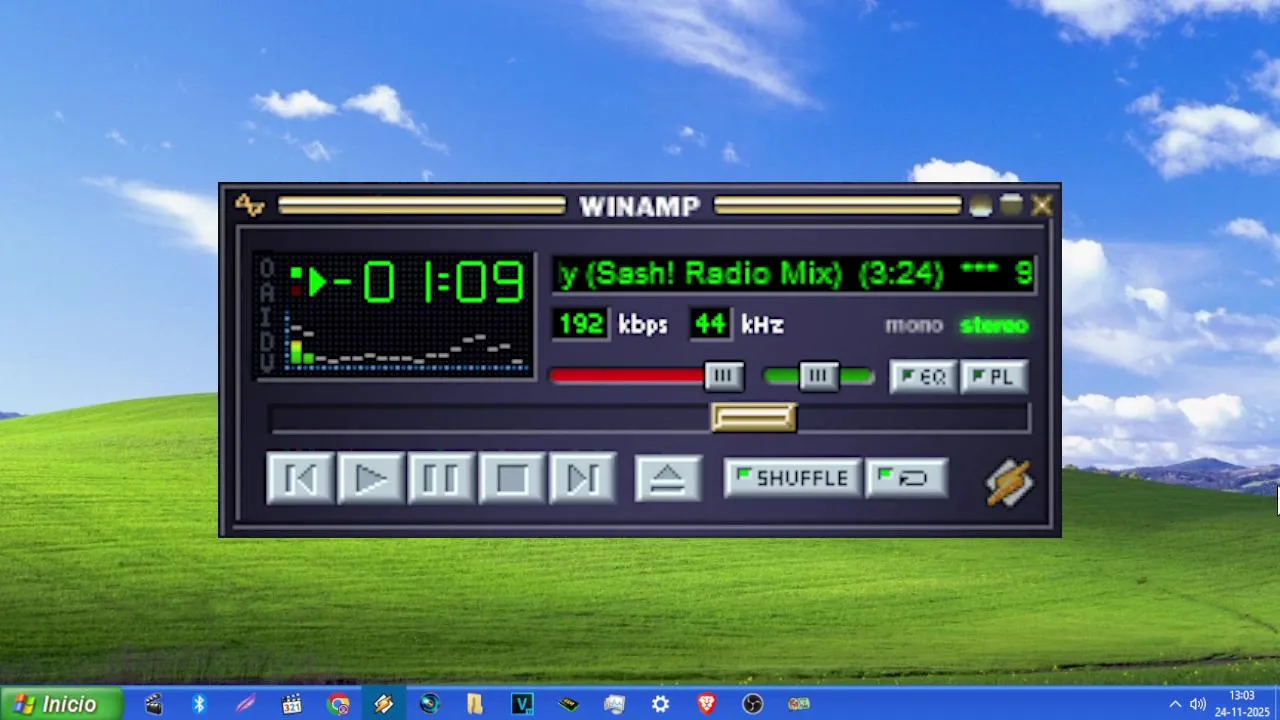
Task: Stop playback in Winamp
Action: click(512, 479)
